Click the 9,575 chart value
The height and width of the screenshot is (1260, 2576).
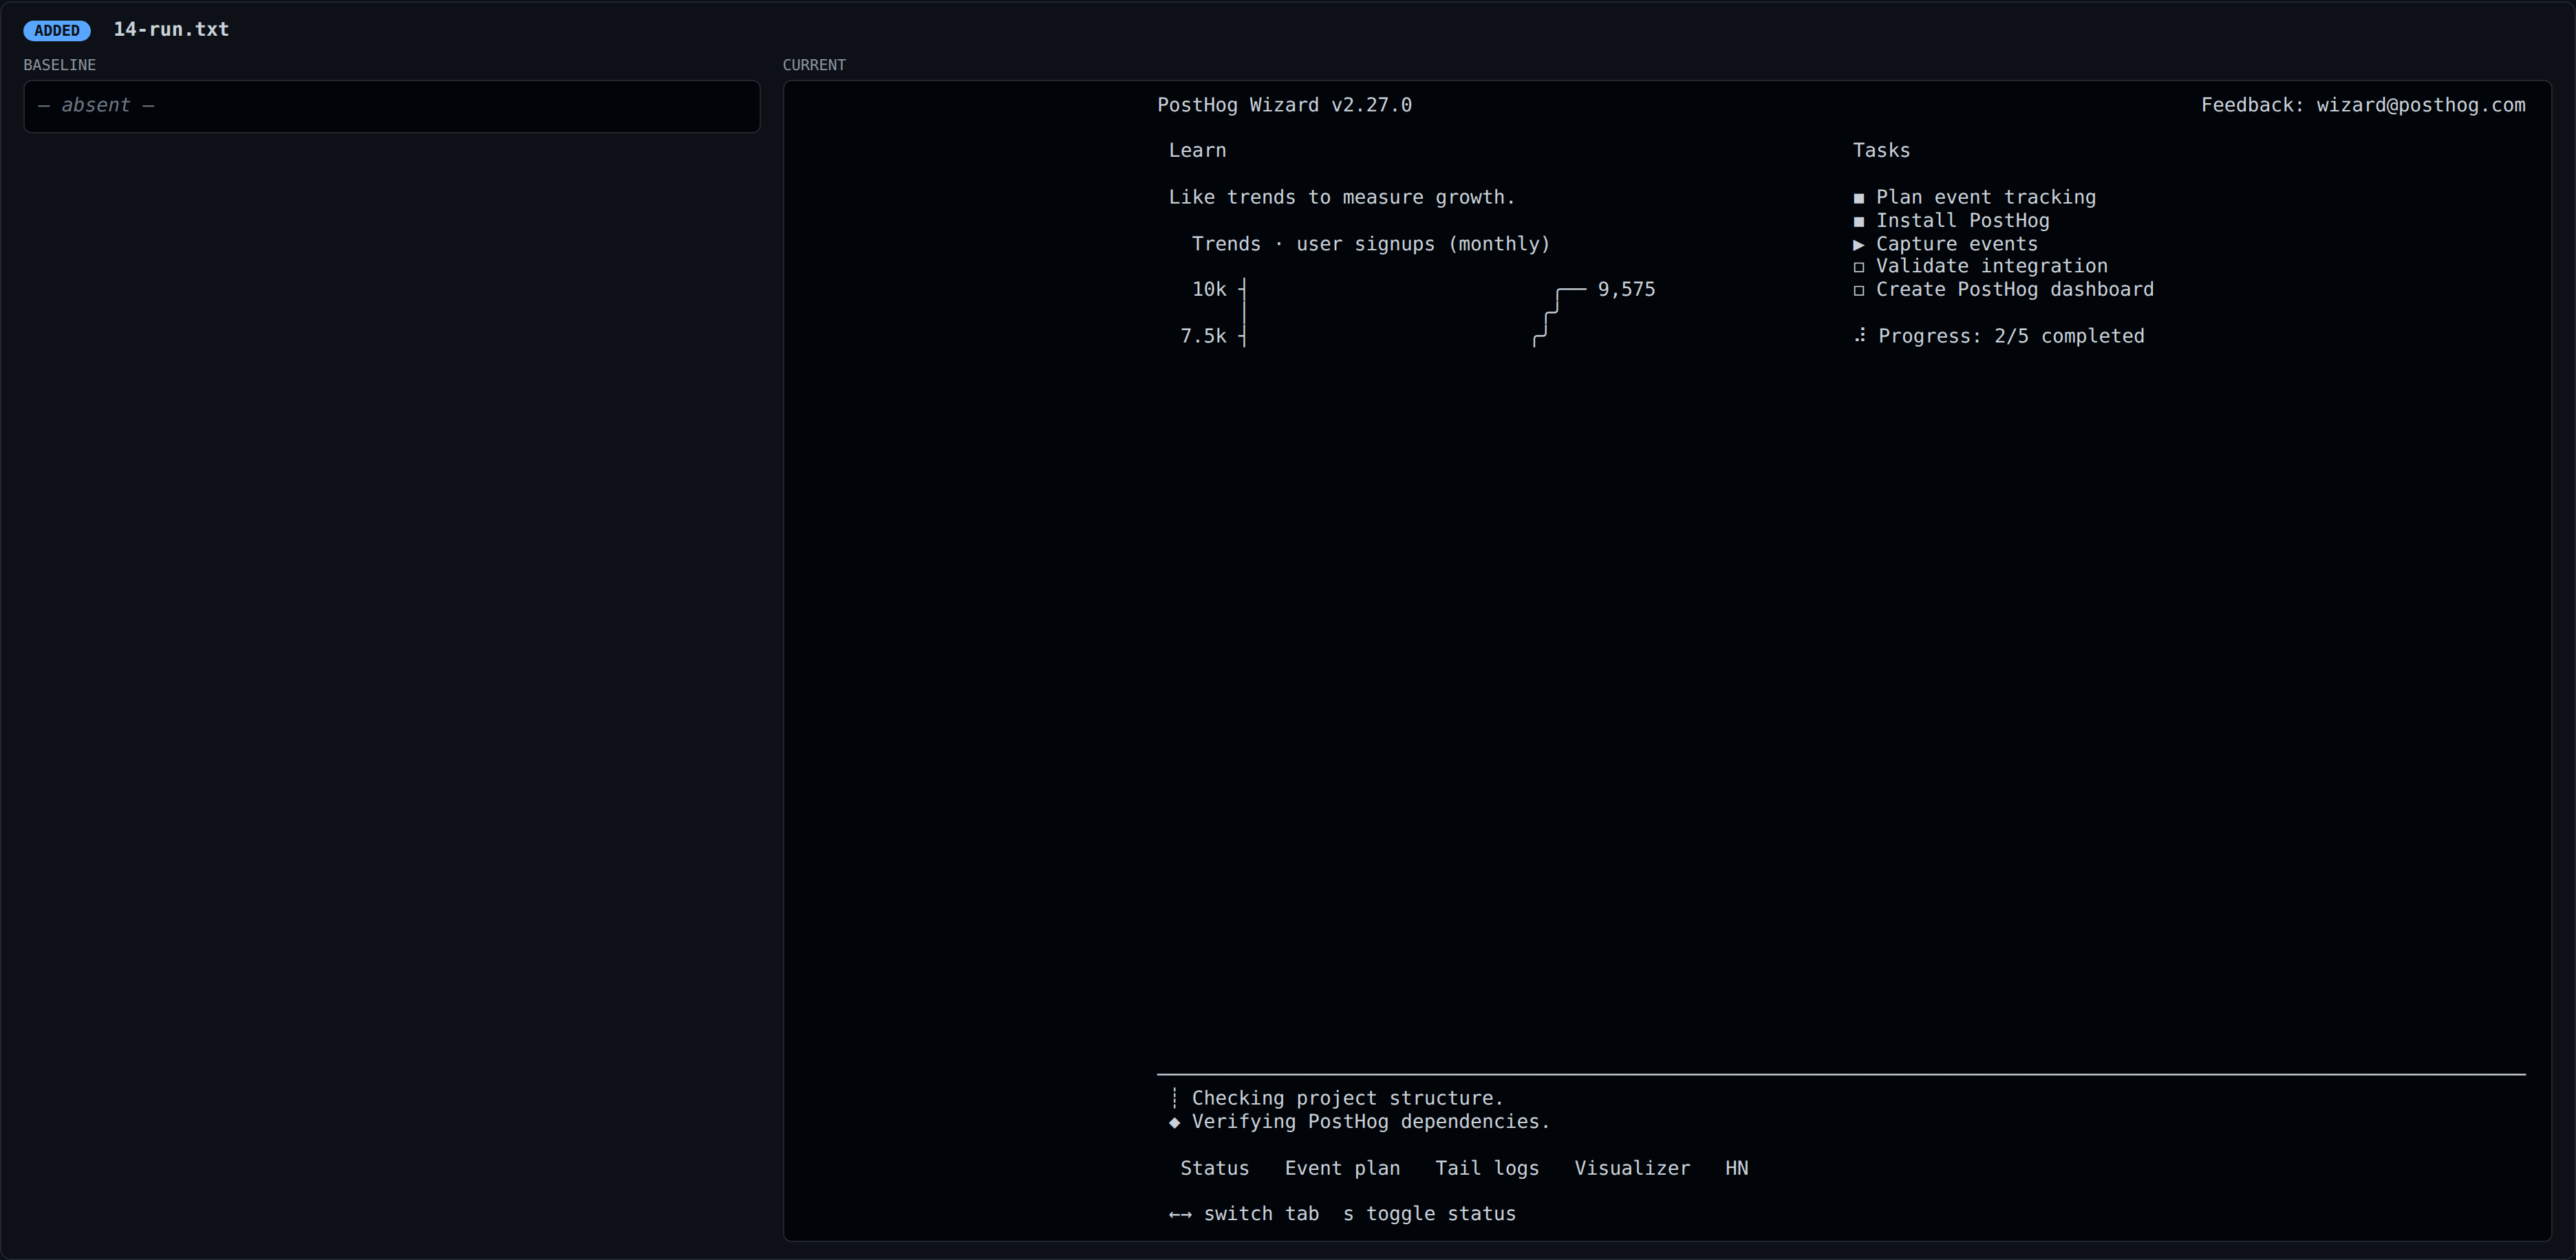(1626, 289)
